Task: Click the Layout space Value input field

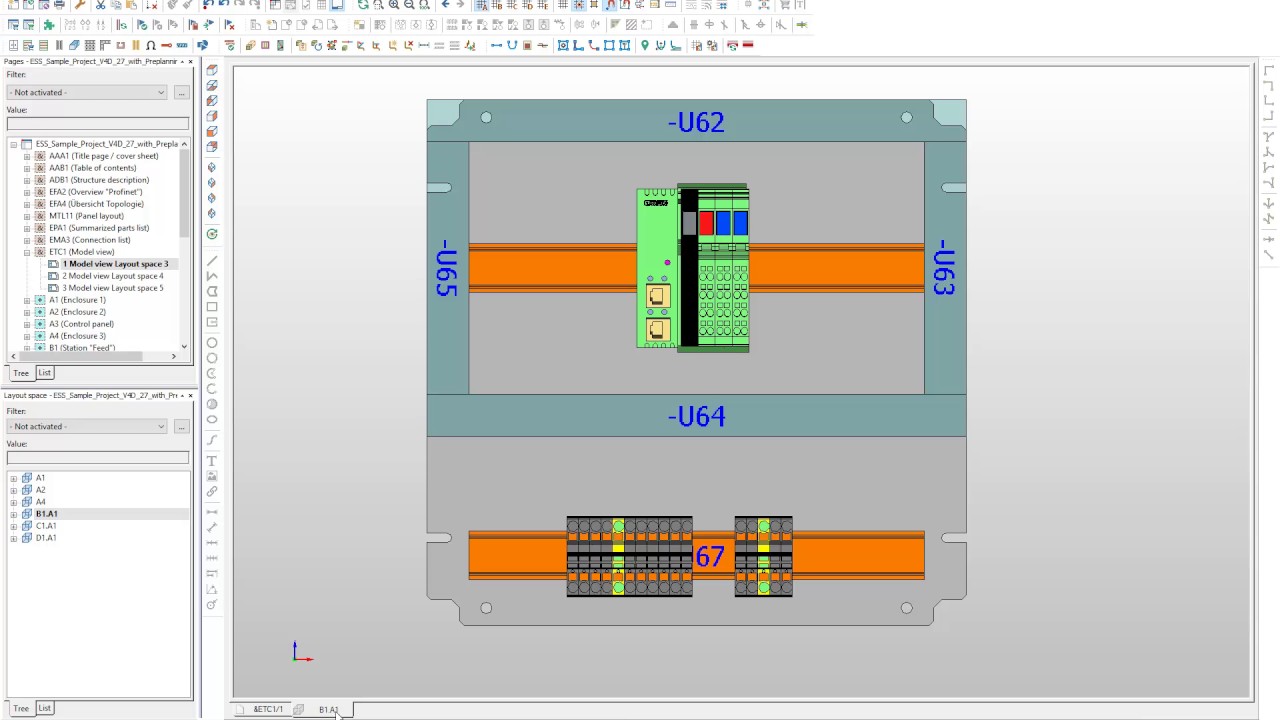Action: (97, 458)
